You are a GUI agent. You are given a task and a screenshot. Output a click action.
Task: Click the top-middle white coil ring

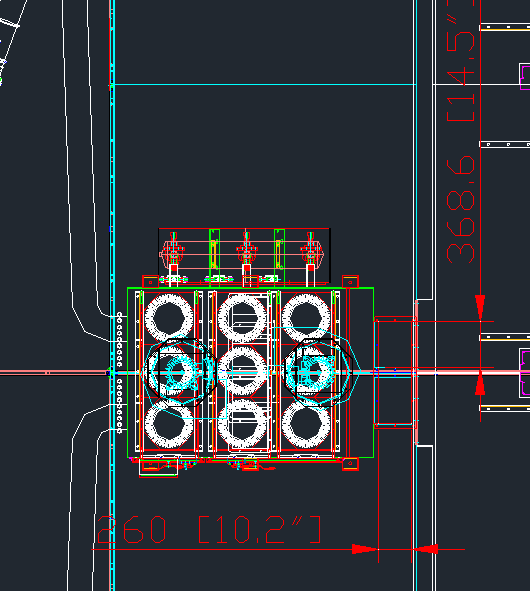pyautogui.click(x=242, y=318)
